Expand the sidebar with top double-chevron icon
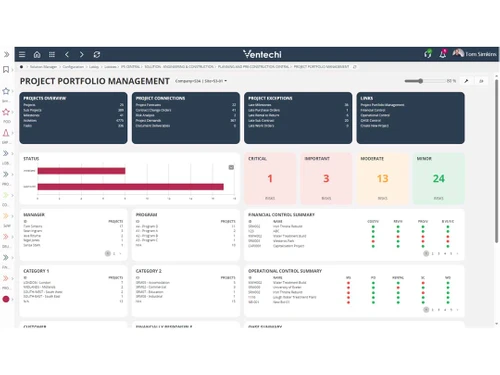Viewport: 500px width, 375px height. [6, 54]
